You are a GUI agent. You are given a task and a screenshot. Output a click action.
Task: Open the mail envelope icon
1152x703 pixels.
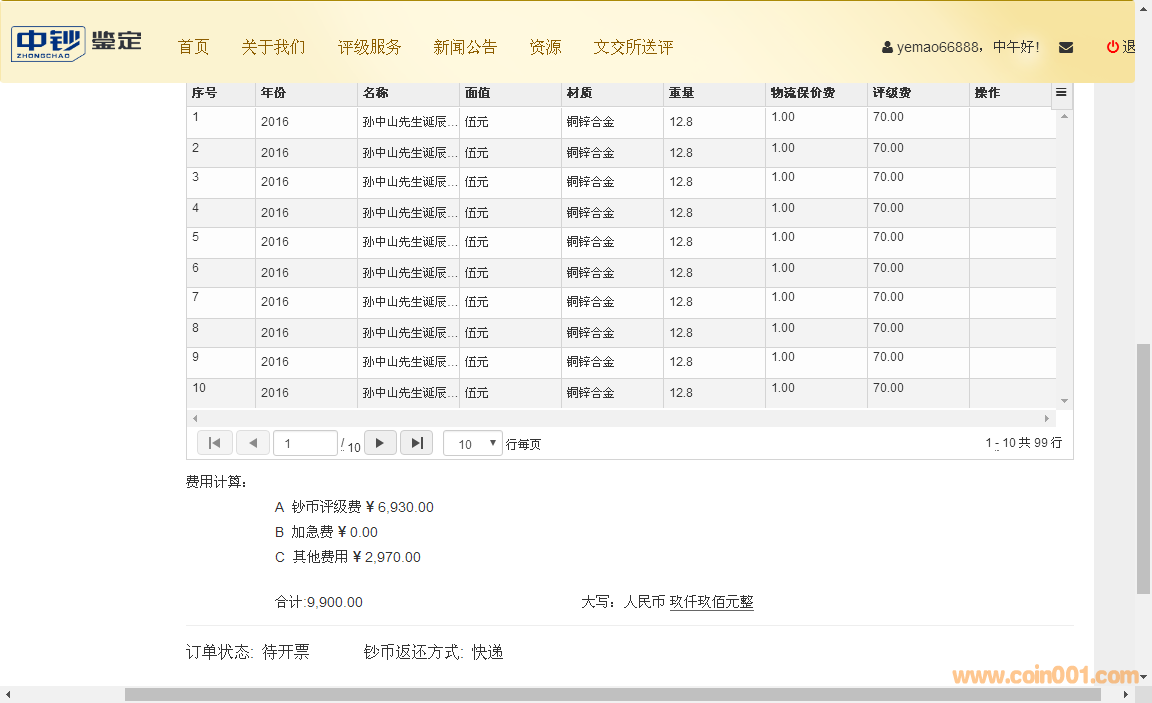click(x=1066, y=47)
